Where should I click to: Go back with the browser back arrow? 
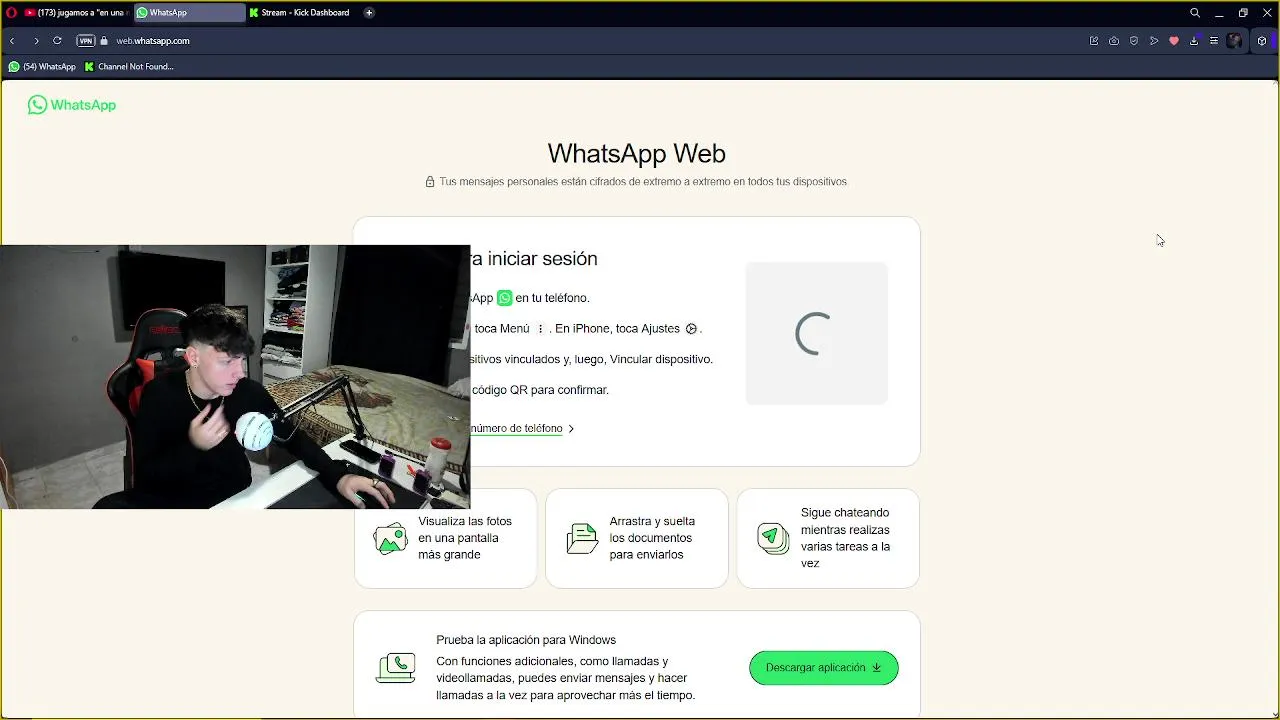tap(12, 41)
